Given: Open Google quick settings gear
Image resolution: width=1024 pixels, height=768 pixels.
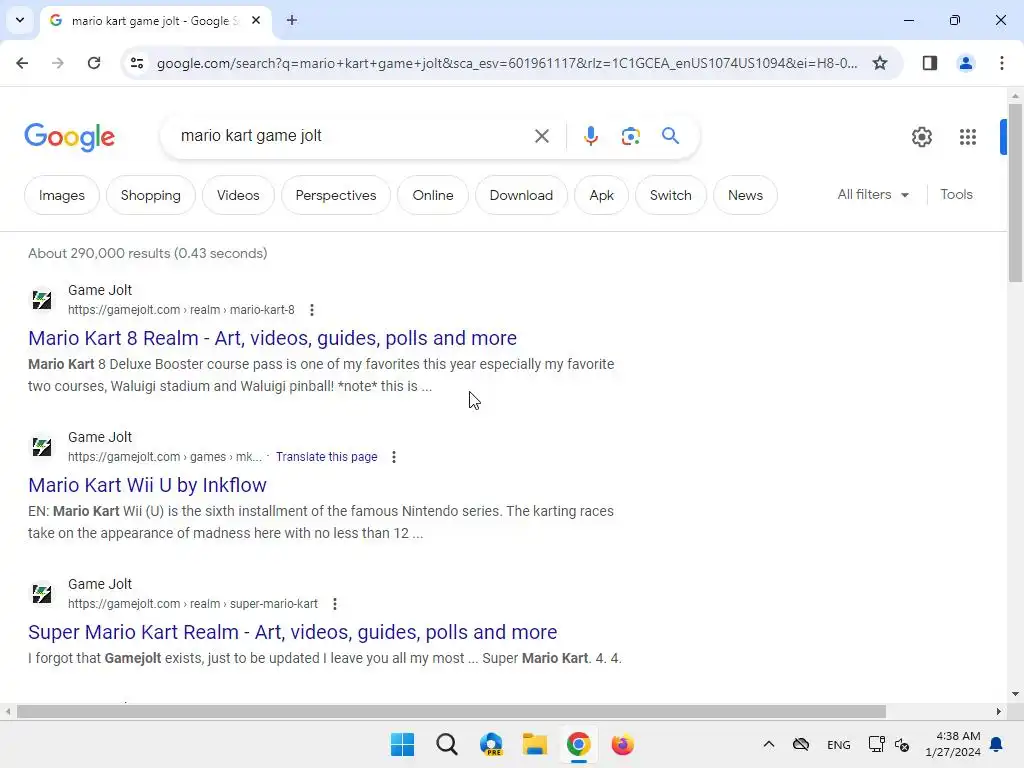Looking at the screenshot, I should point(921,136).
